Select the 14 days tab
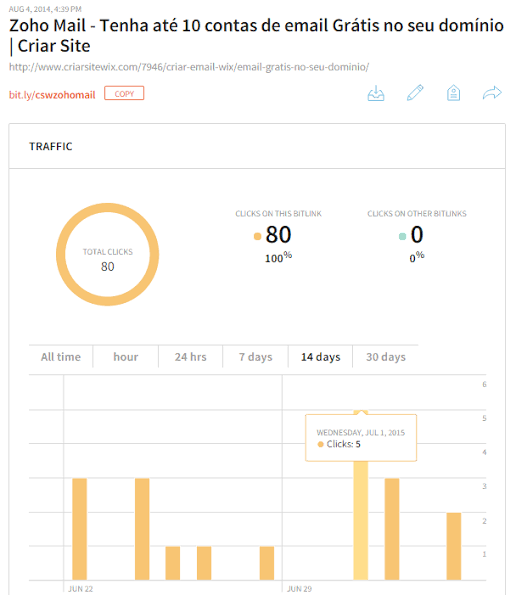Image resolution: width=516 pixels, height=595 pixels. tap(321, 357)
